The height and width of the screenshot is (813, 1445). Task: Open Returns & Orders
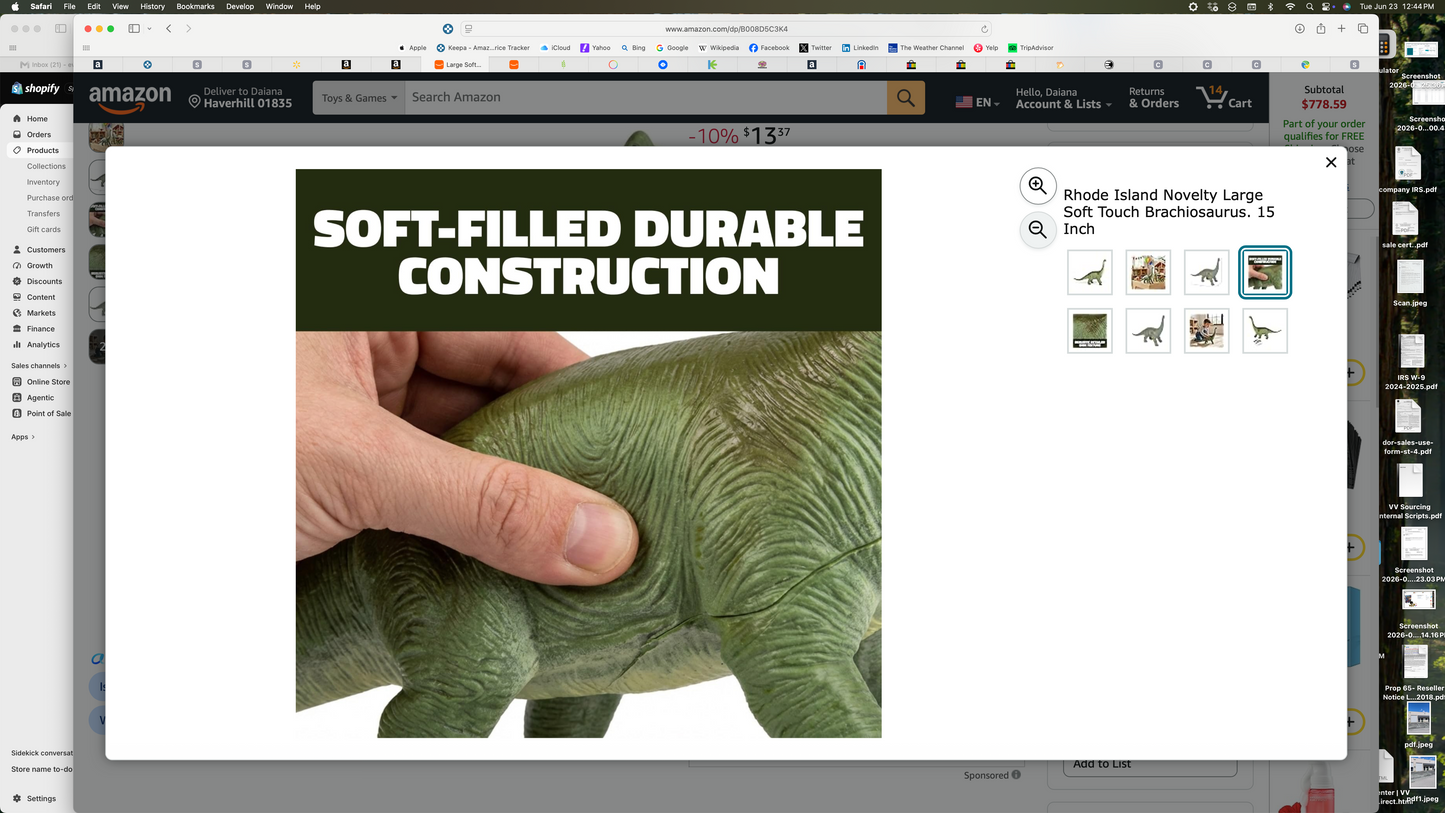click(1154, 98)
